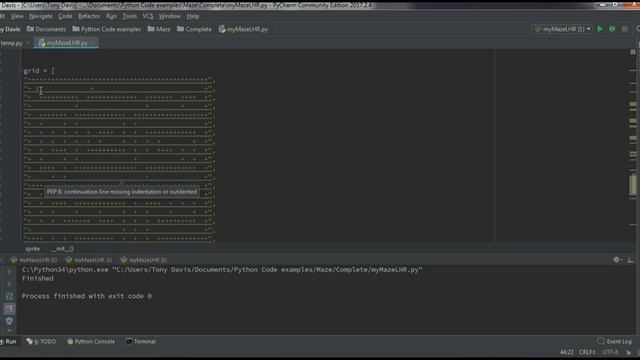Click the Documents breadcrumb folder

coord(46,29)
